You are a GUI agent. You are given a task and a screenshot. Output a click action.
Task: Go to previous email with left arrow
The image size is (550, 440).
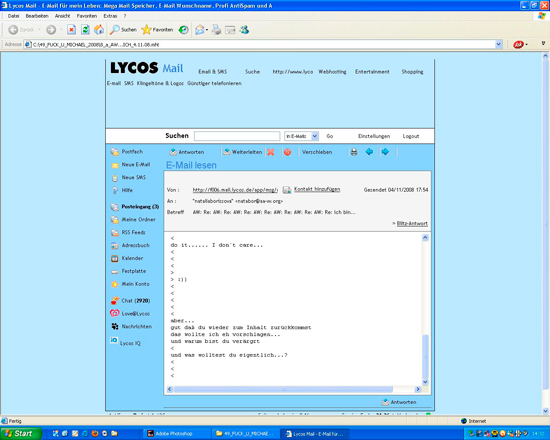click(x=369, y=152)
